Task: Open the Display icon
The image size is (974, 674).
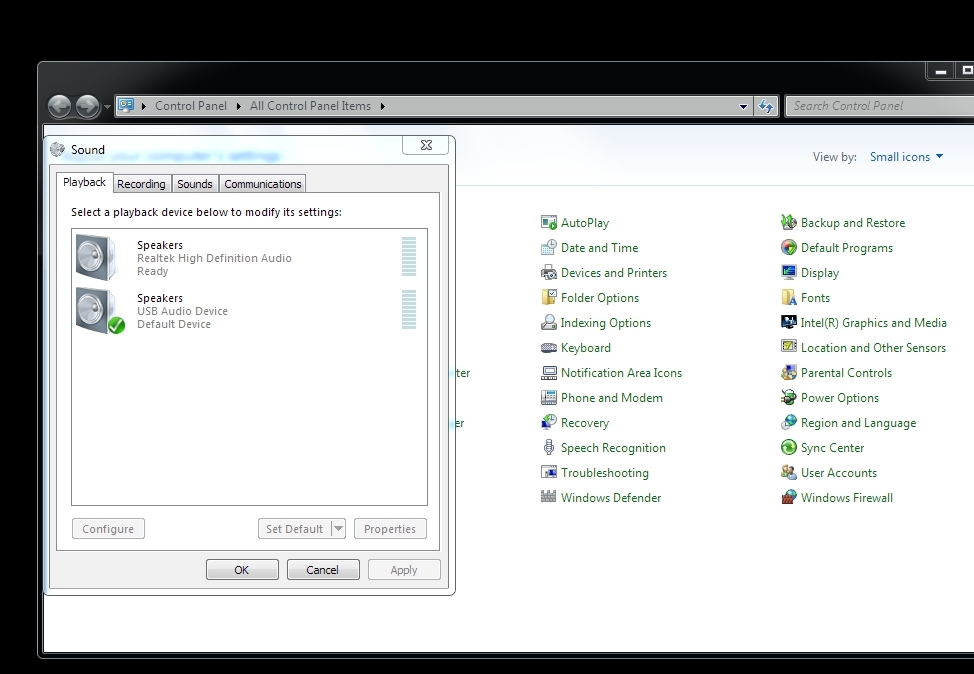Action: click(789, 273)
